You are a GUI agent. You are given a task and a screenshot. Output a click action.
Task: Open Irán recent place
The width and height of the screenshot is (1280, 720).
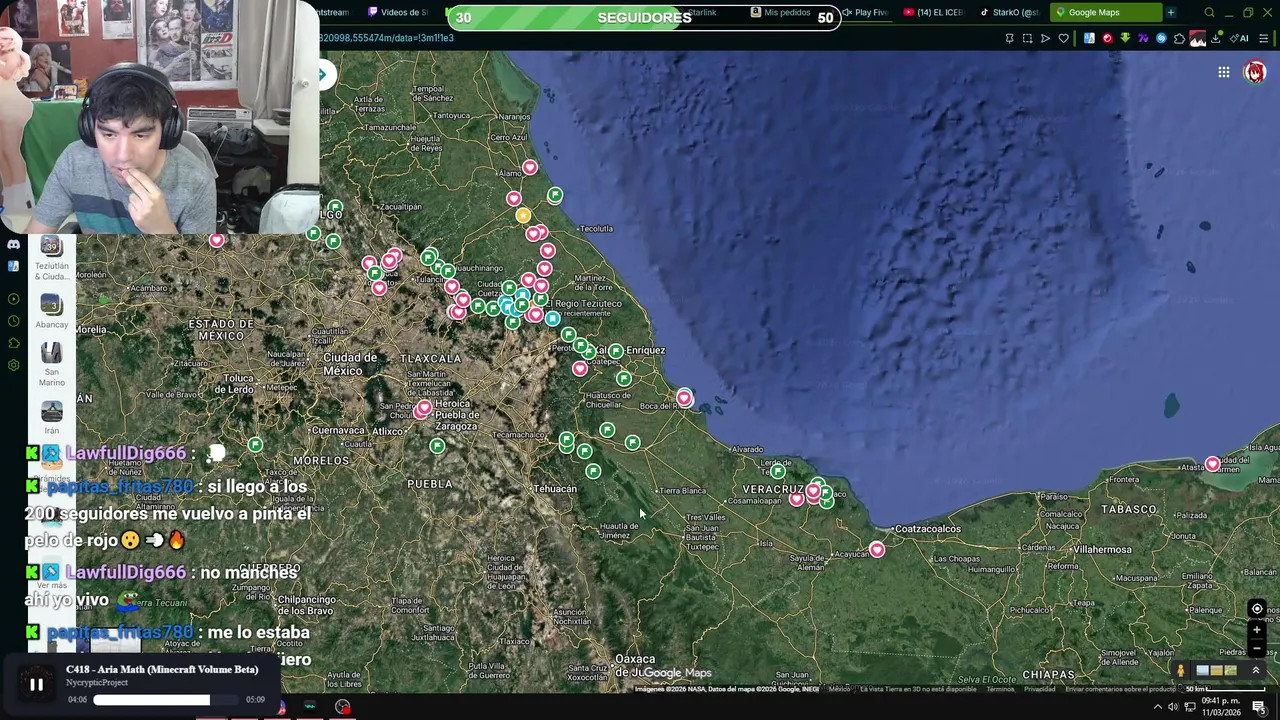pos(51,418)
